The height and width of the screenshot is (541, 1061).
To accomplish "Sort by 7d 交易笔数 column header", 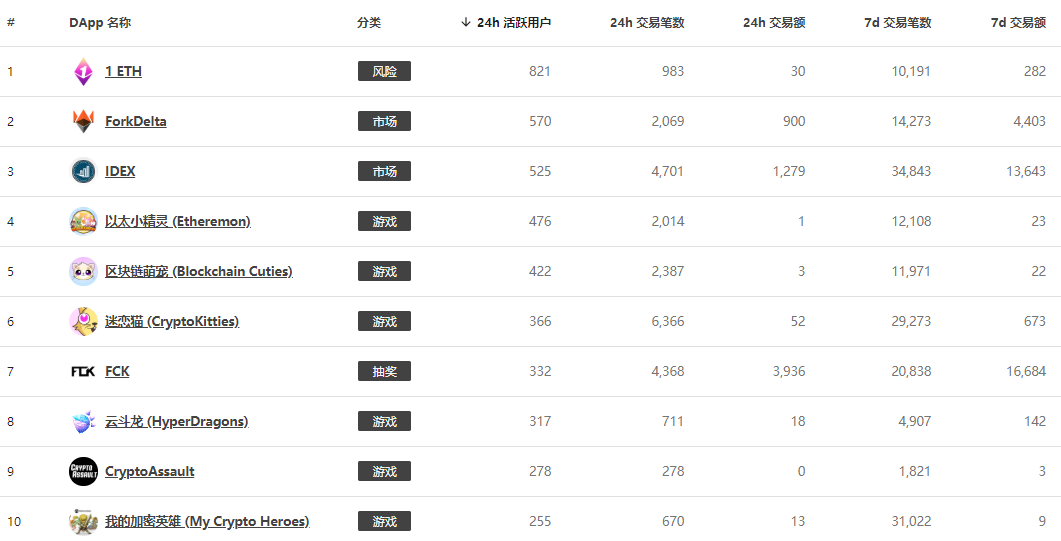I will click(x=898, y=22).
